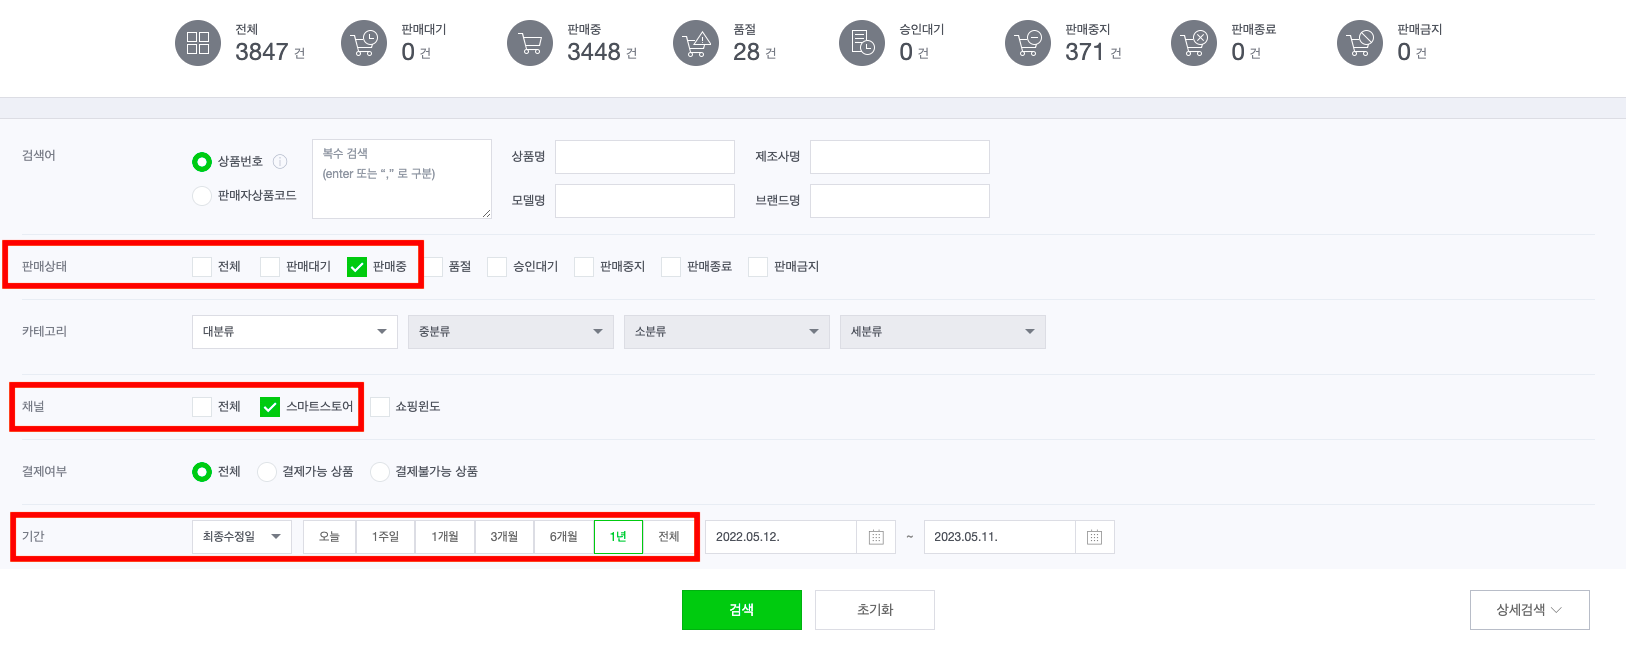Select the 오늘 period tab
1626x647 pixels.
pos(330,537)
